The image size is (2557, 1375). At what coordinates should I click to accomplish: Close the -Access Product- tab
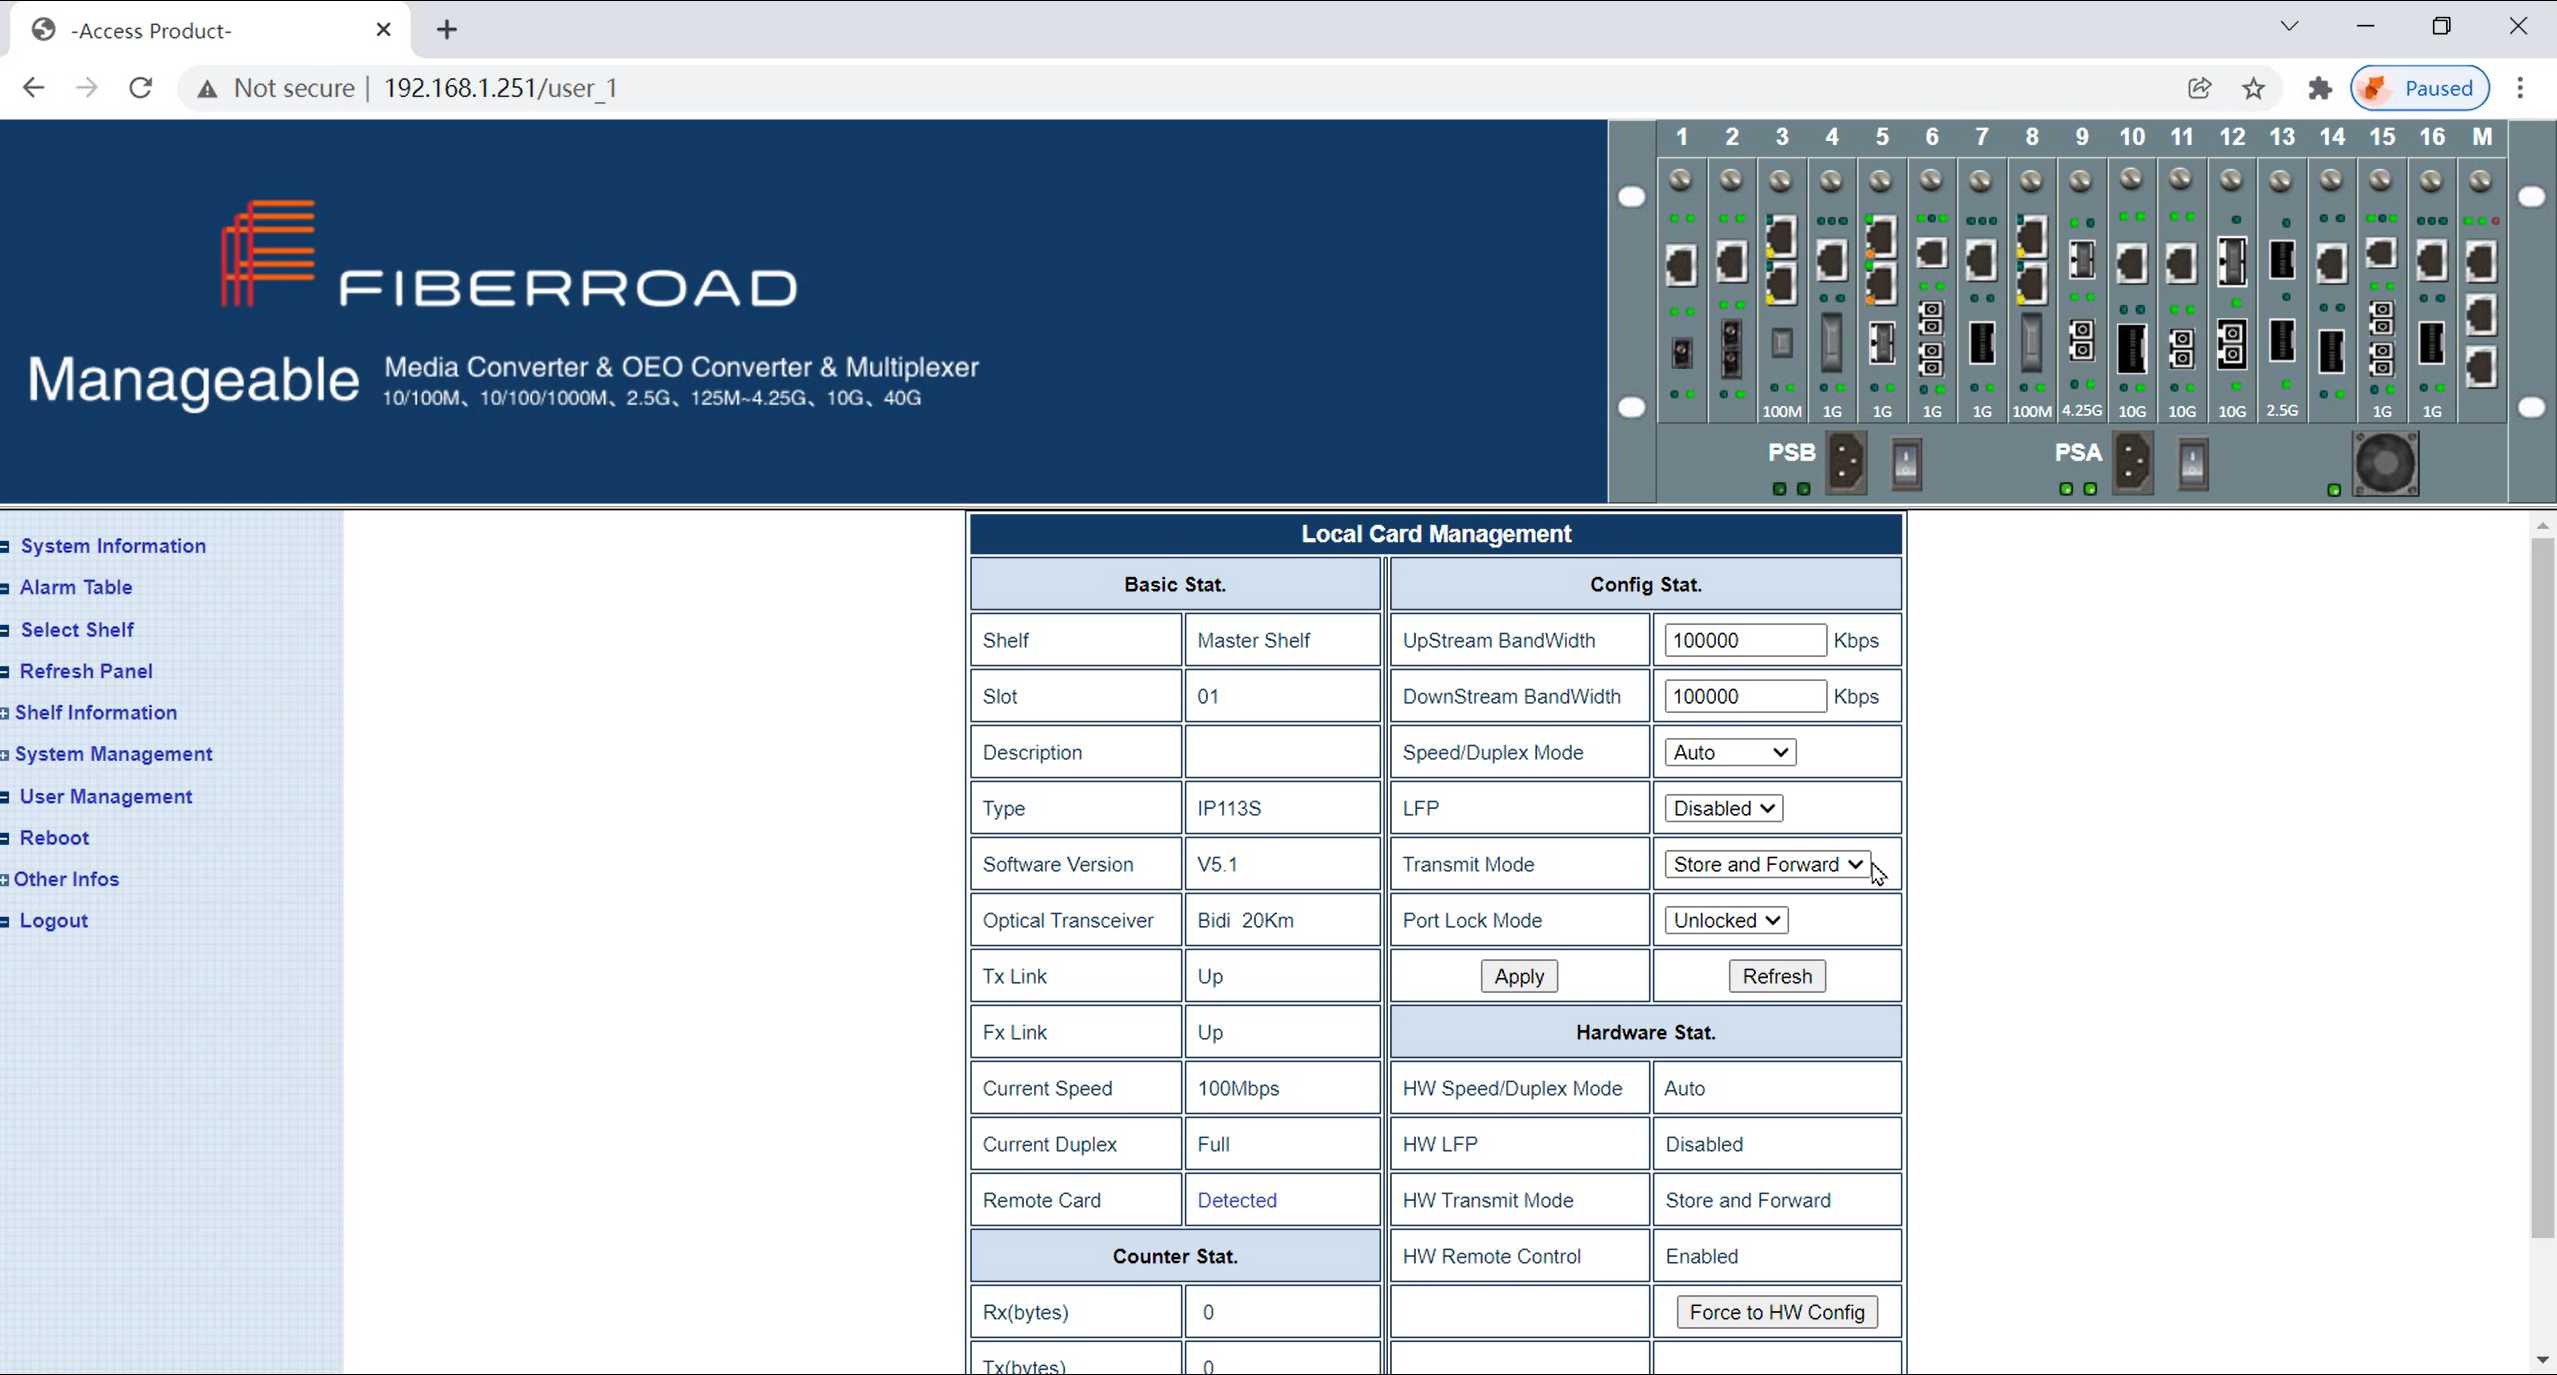coord(384,30)
